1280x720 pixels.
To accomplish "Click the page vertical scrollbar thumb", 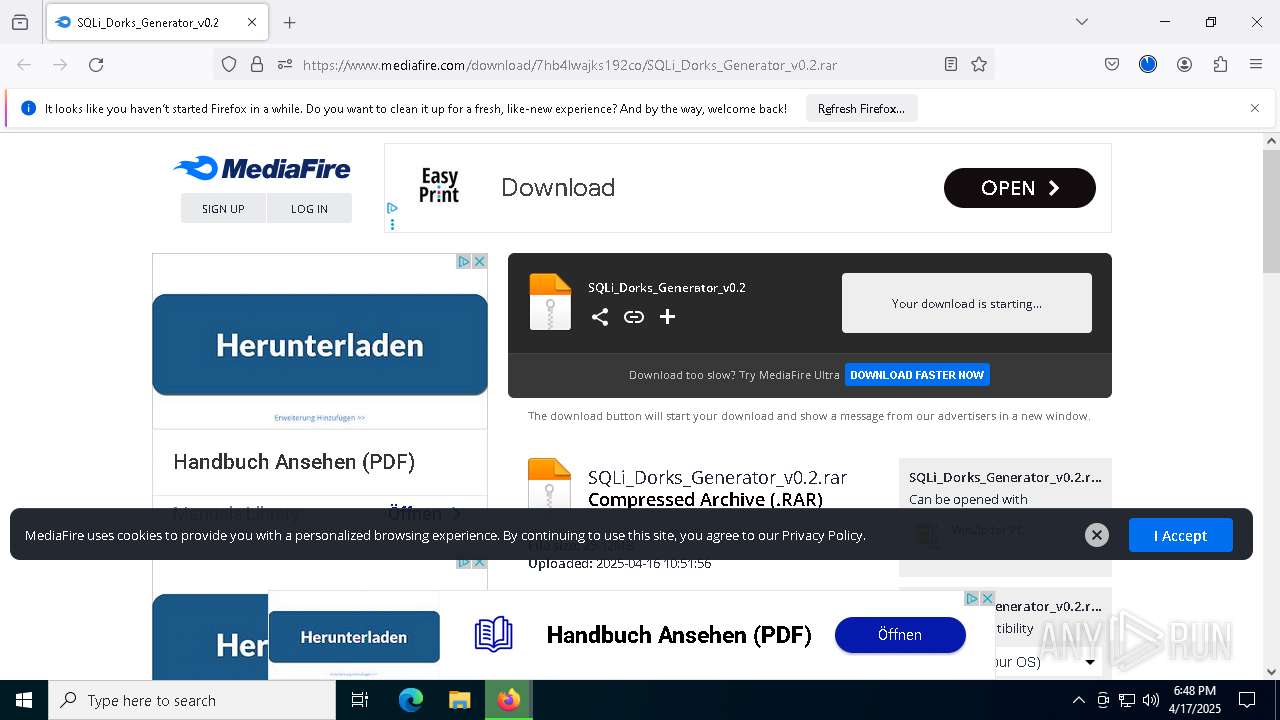I will pyautogui.click(x=1271, y=211).
